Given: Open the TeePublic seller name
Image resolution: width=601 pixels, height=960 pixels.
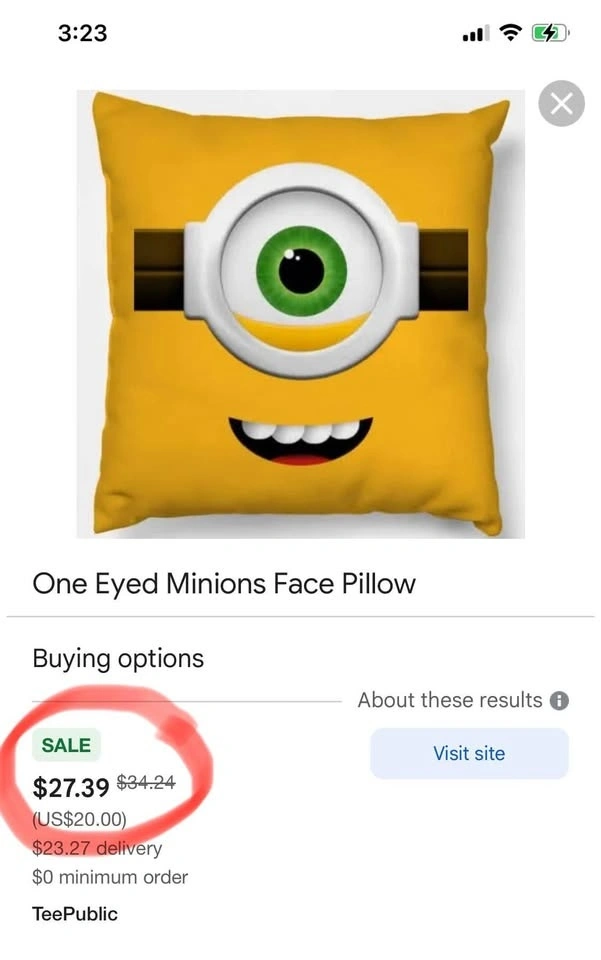Looking at the screenshot, I should pyautogui.click(x=75, y=913).
